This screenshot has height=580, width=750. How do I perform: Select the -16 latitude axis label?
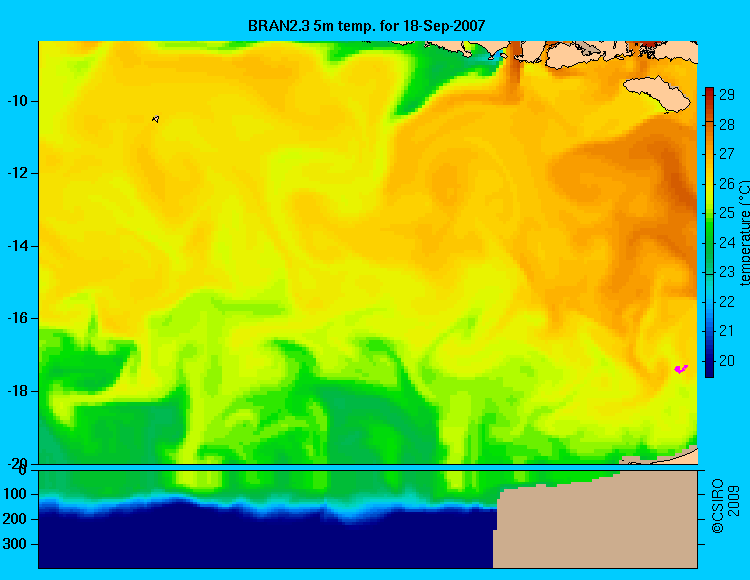click(x=17, y=318)
